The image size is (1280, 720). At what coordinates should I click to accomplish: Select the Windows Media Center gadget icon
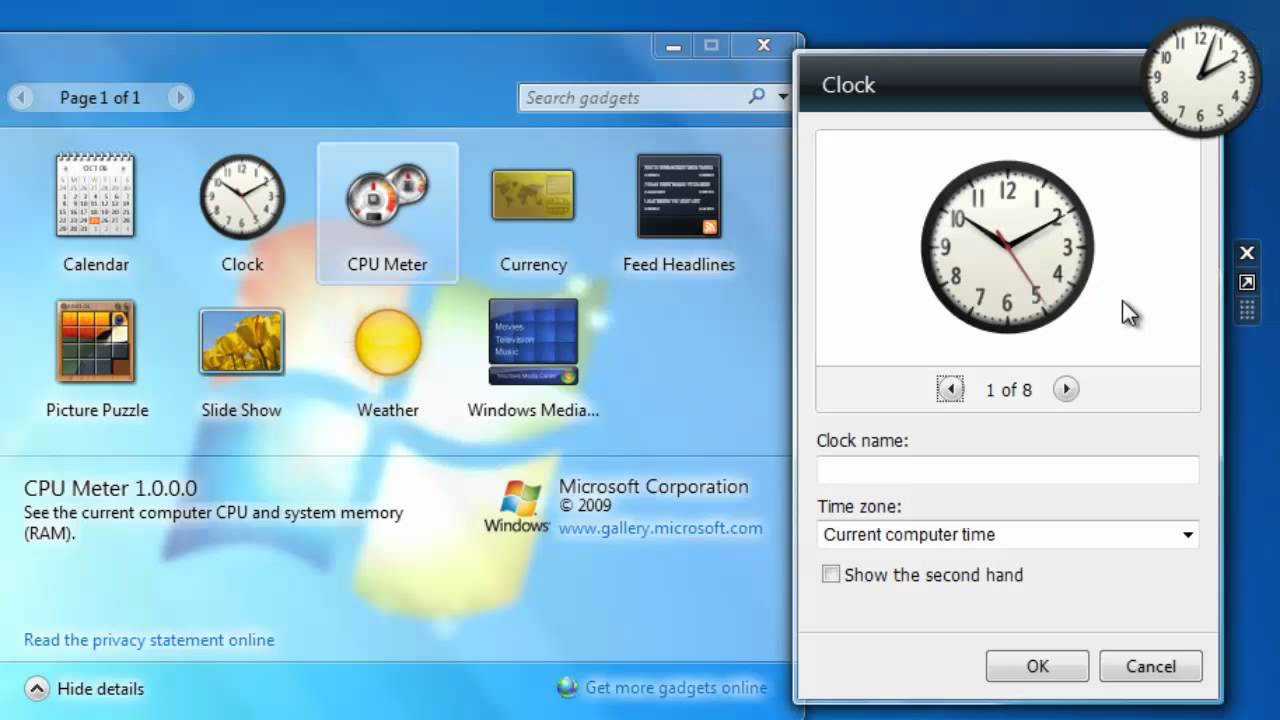(533, 341)
